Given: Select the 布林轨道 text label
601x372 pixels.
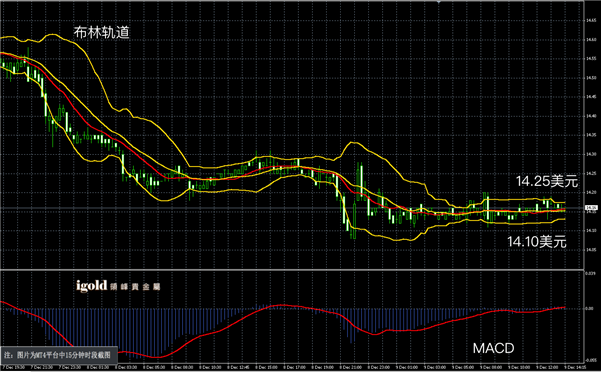Looking at the screenshot, I should coord(102,33).
